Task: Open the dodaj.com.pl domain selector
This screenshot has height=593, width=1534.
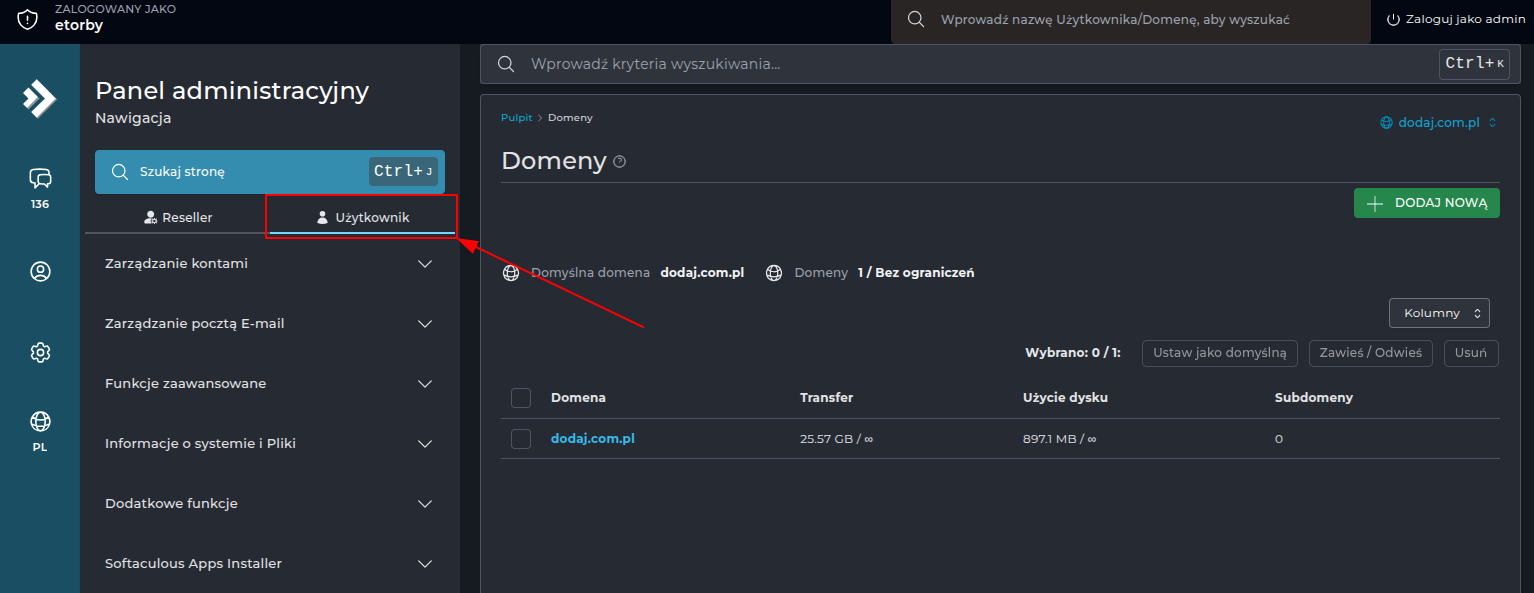Action: [1438, 123]
